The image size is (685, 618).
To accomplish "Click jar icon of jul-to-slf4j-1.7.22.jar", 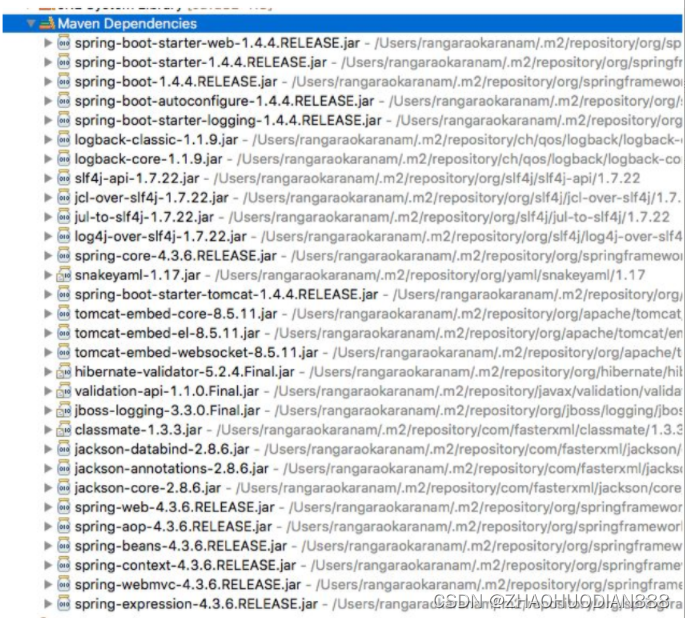I will [x=64, y=217].
